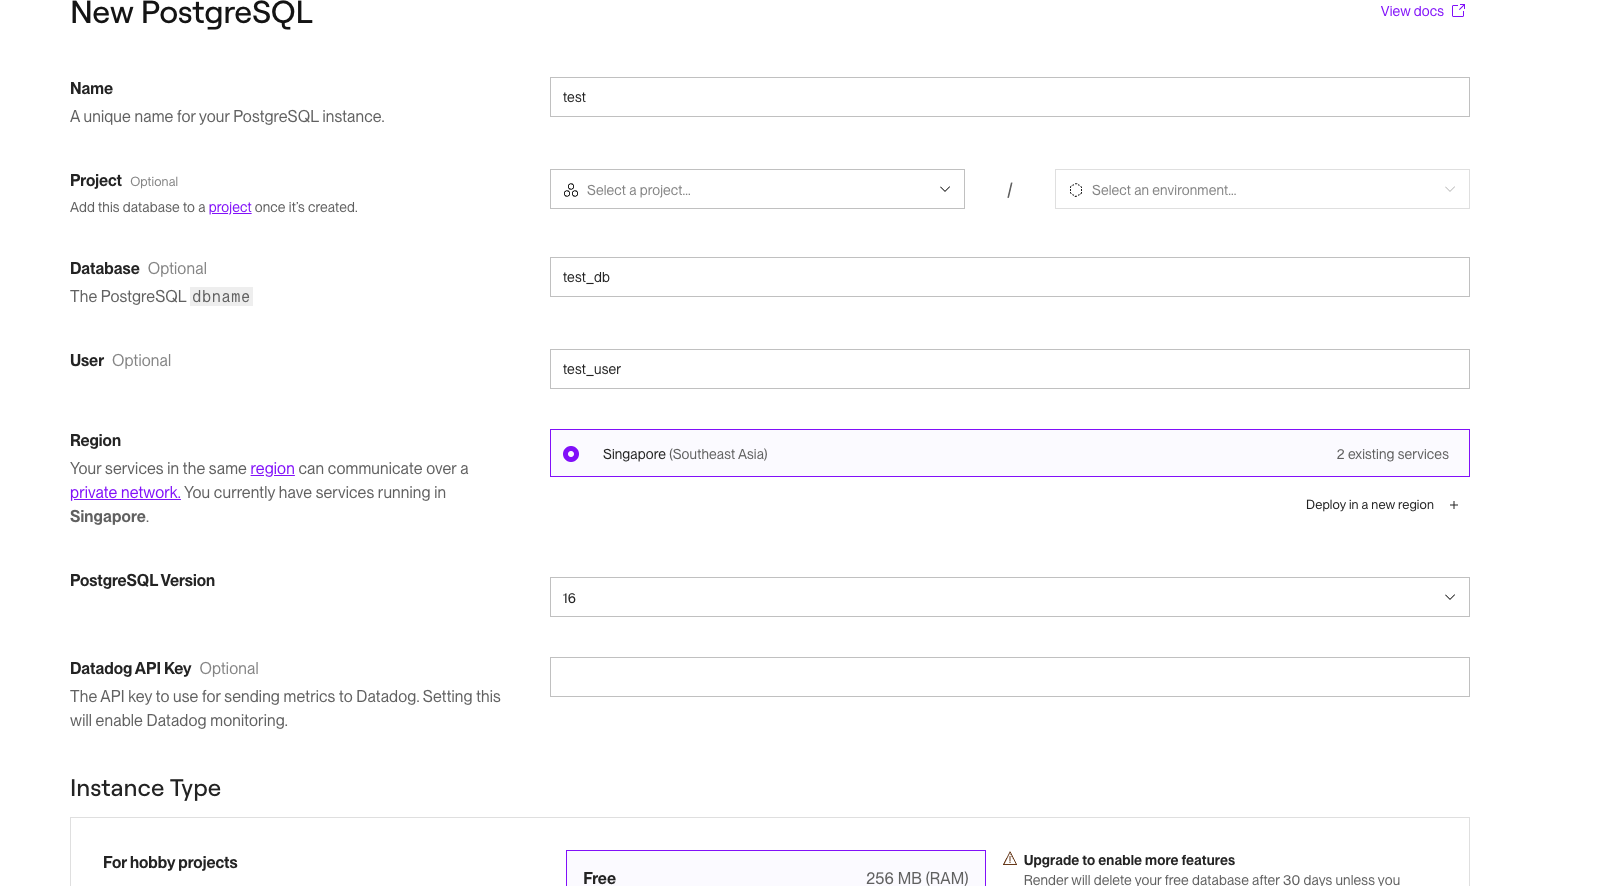Open the region documentation link

coord(272,468)
